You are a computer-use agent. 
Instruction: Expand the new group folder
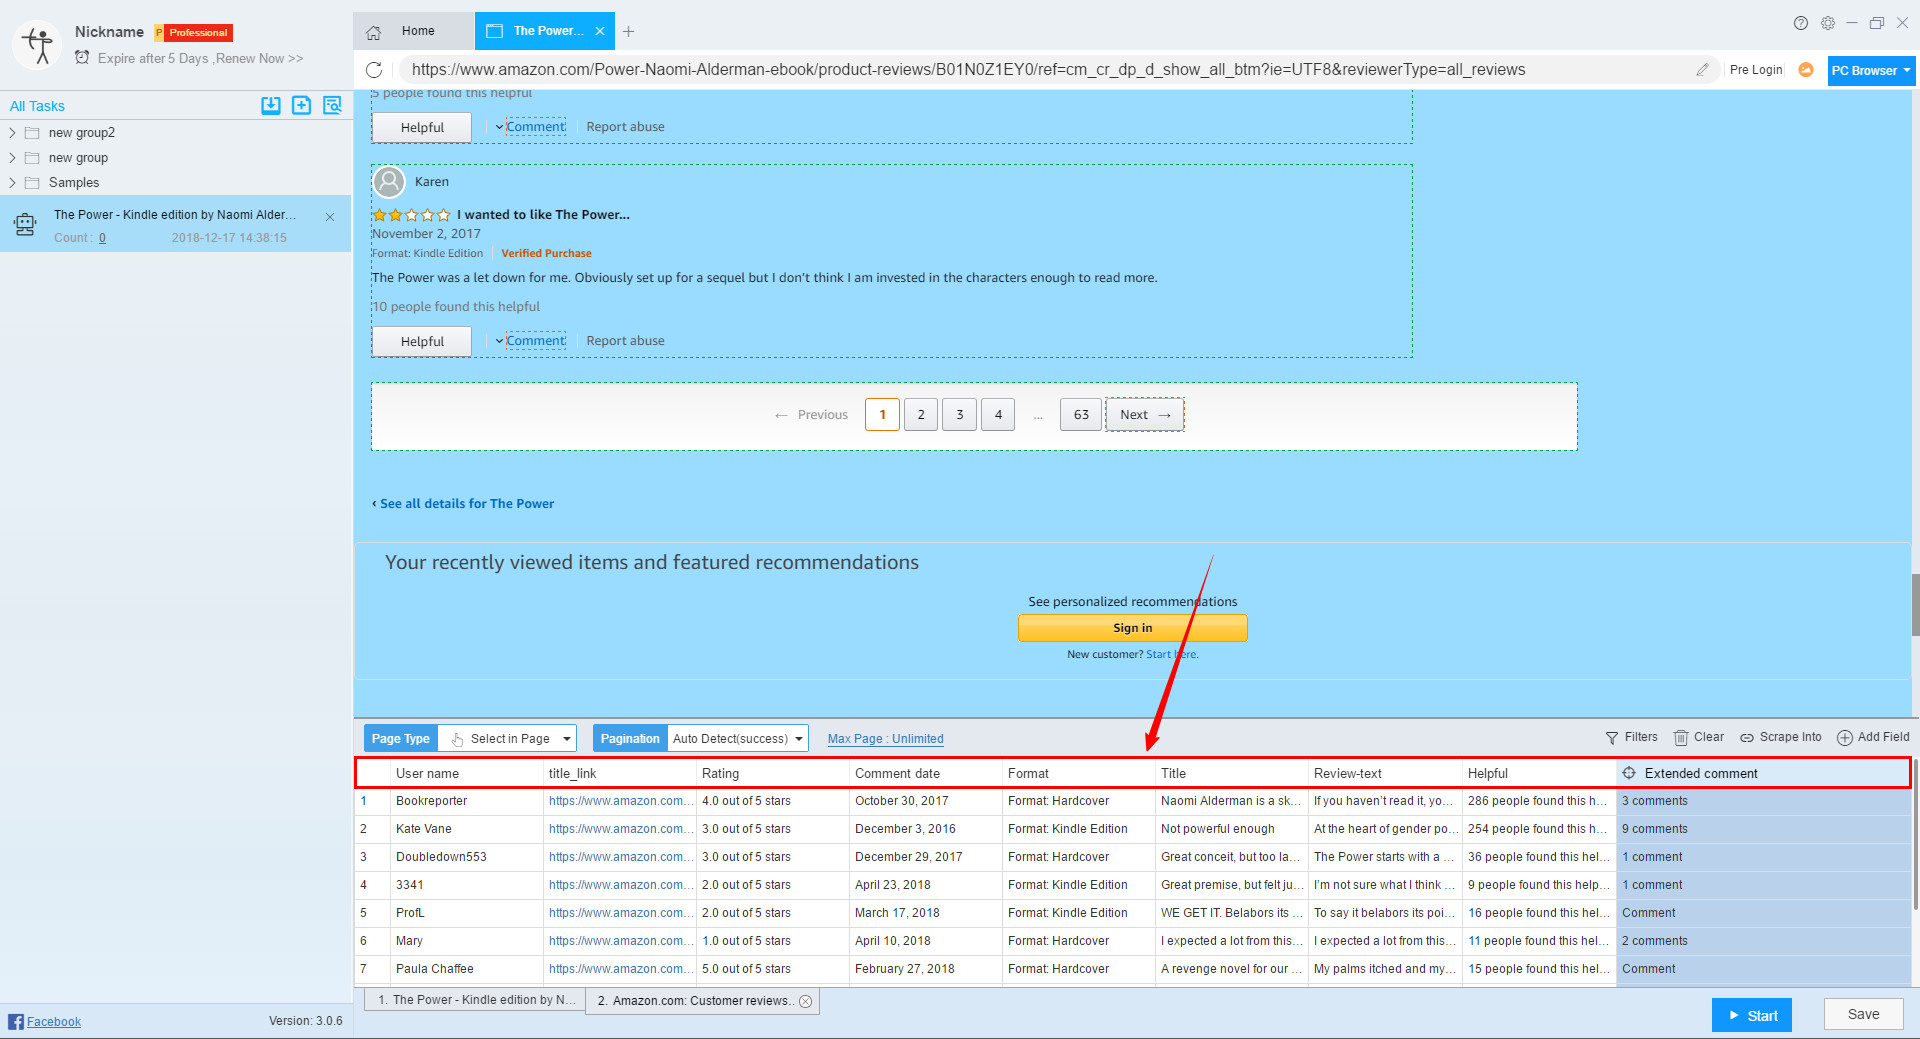[x=12, y=157]
